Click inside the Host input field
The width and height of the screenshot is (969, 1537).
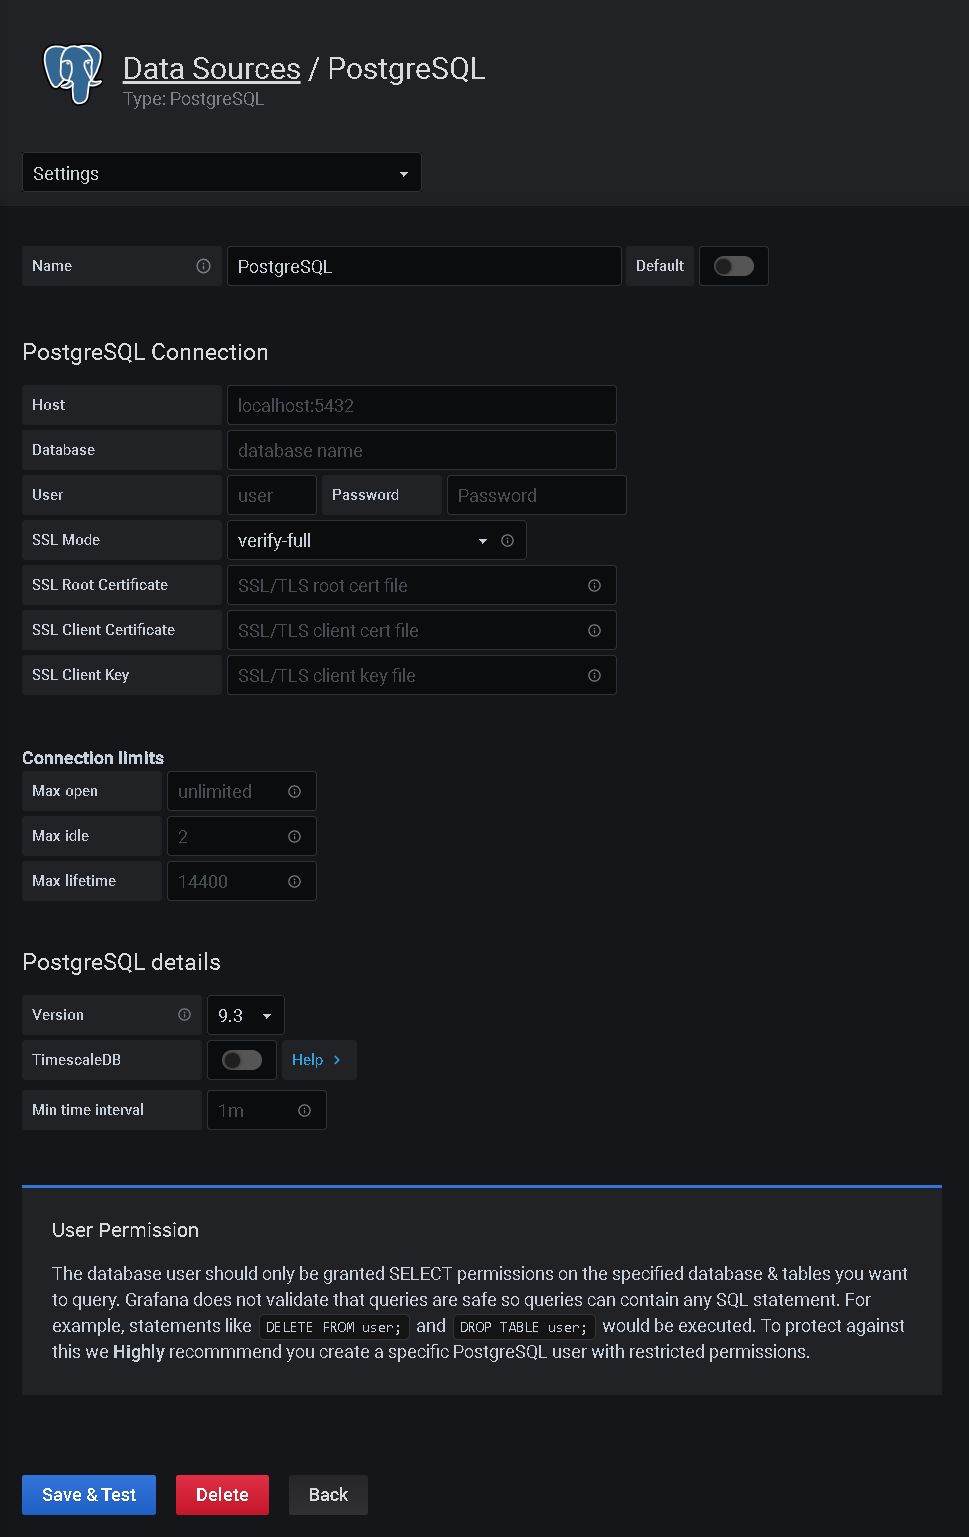click(x=420, y=405)
